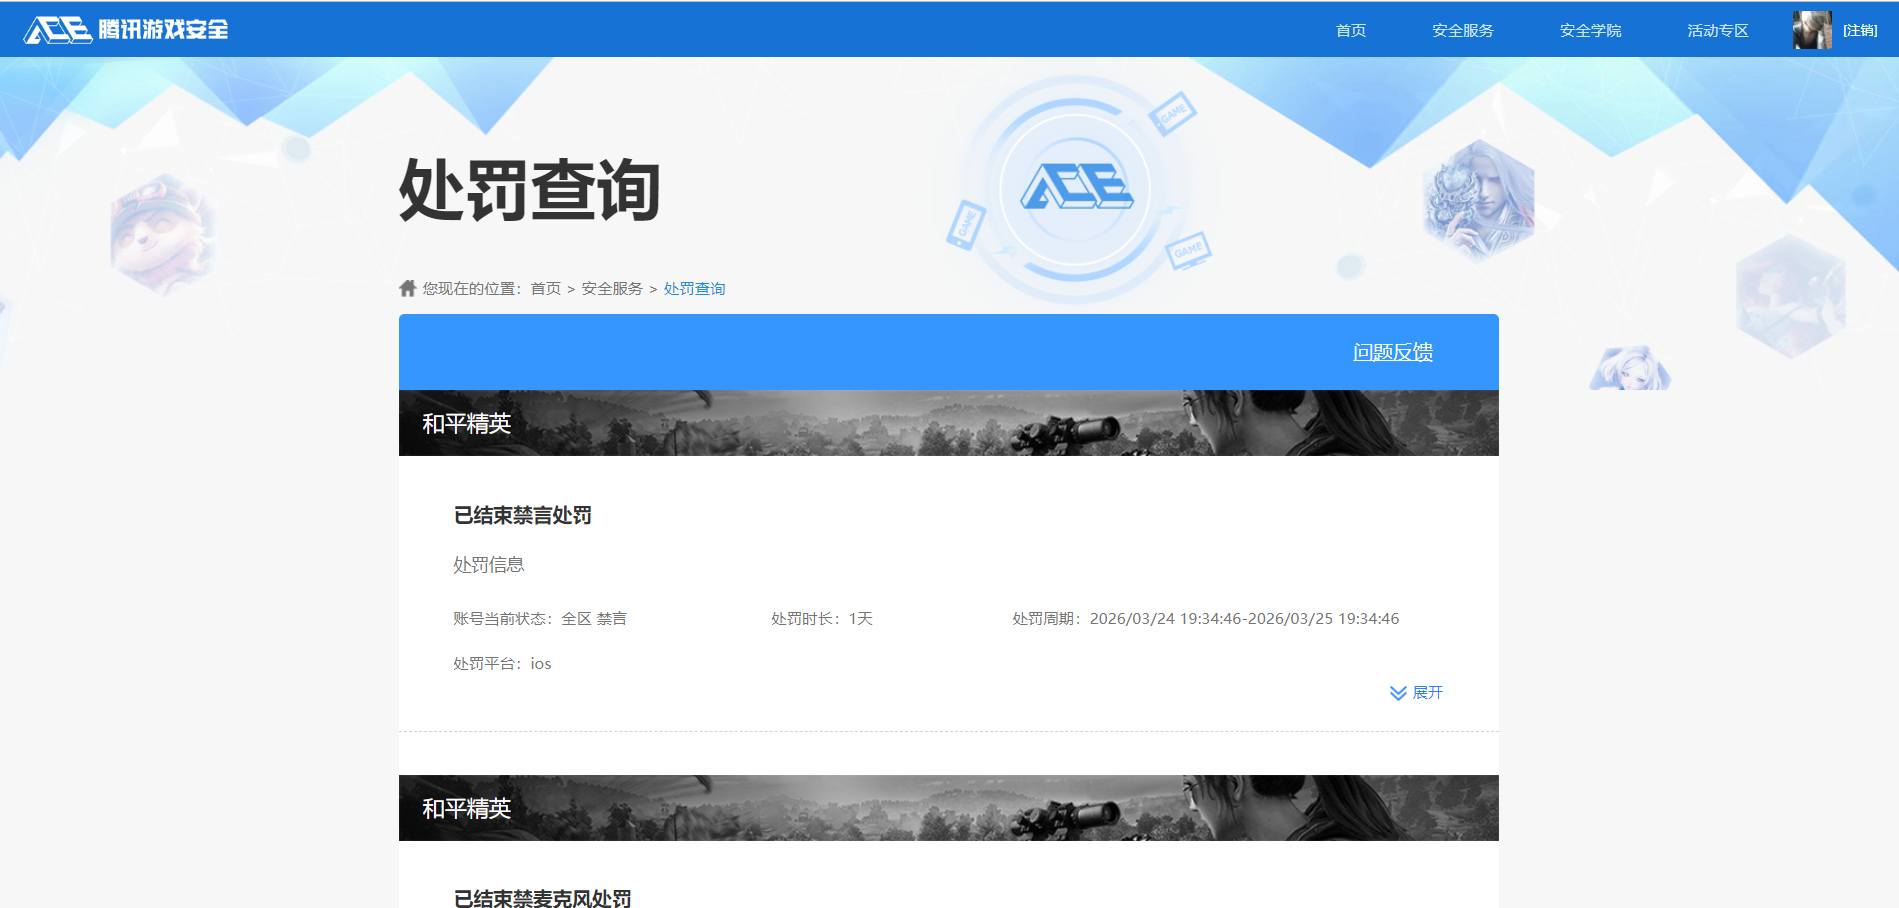Go to 首页 via breadcrumb link
1899x908 pixels.
pyautogui.click(x=545, y=288)
